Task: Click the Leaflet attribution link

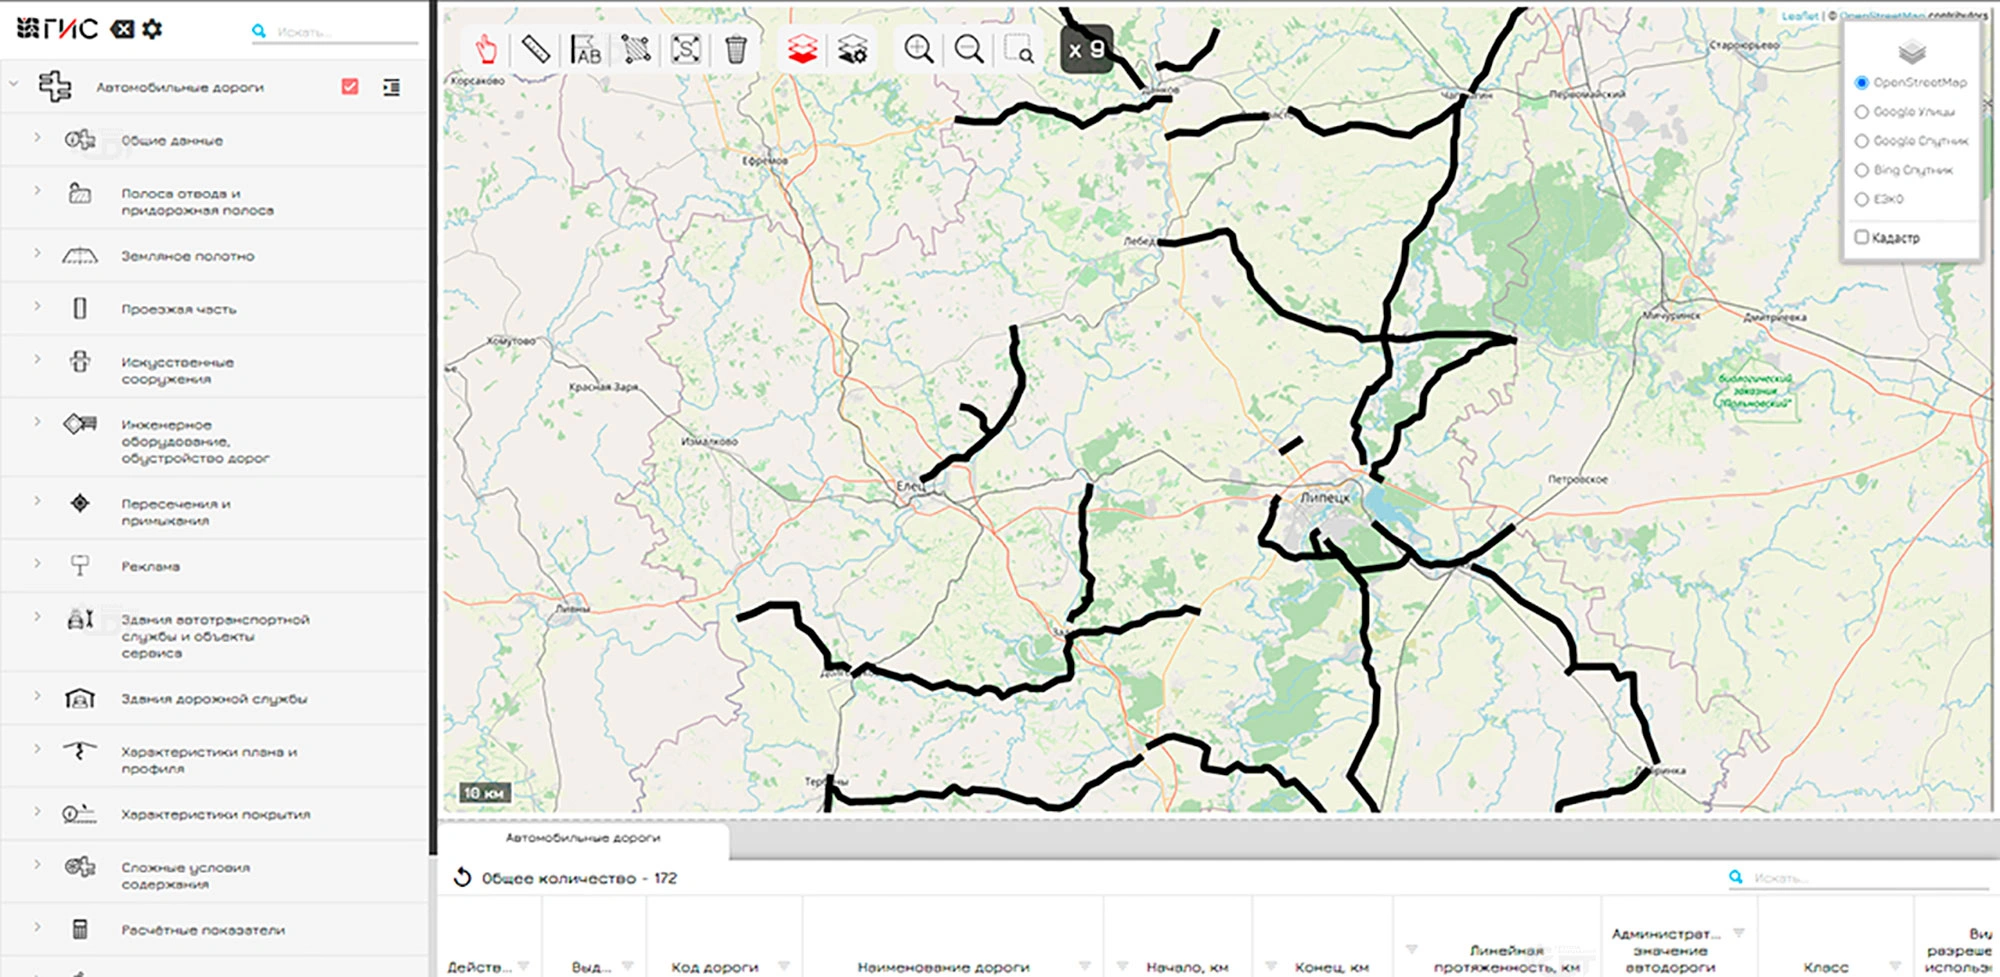Action: pos(1800,16)
